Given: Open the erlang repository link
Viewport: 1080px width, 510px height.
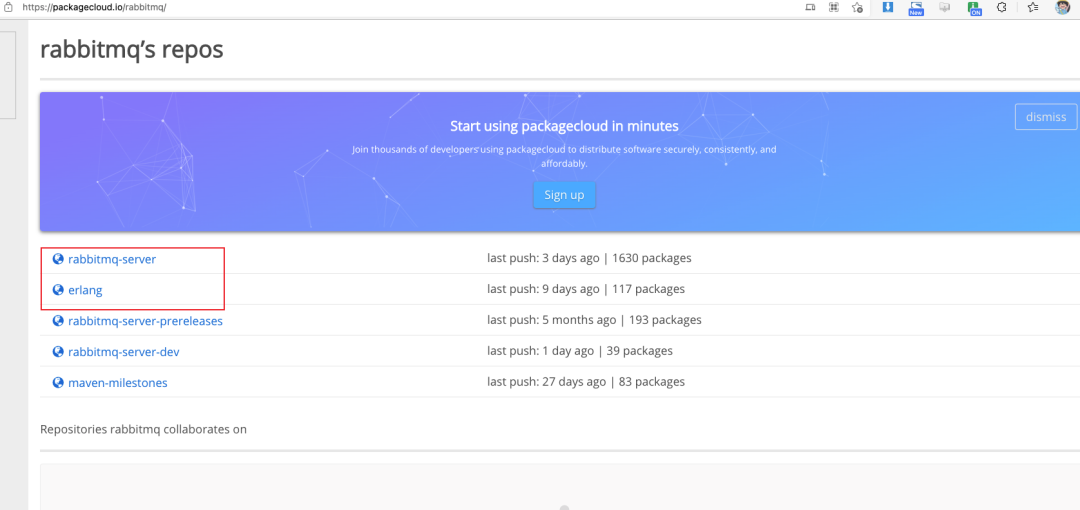Looking at the screenshot, I should click(85, 290).
